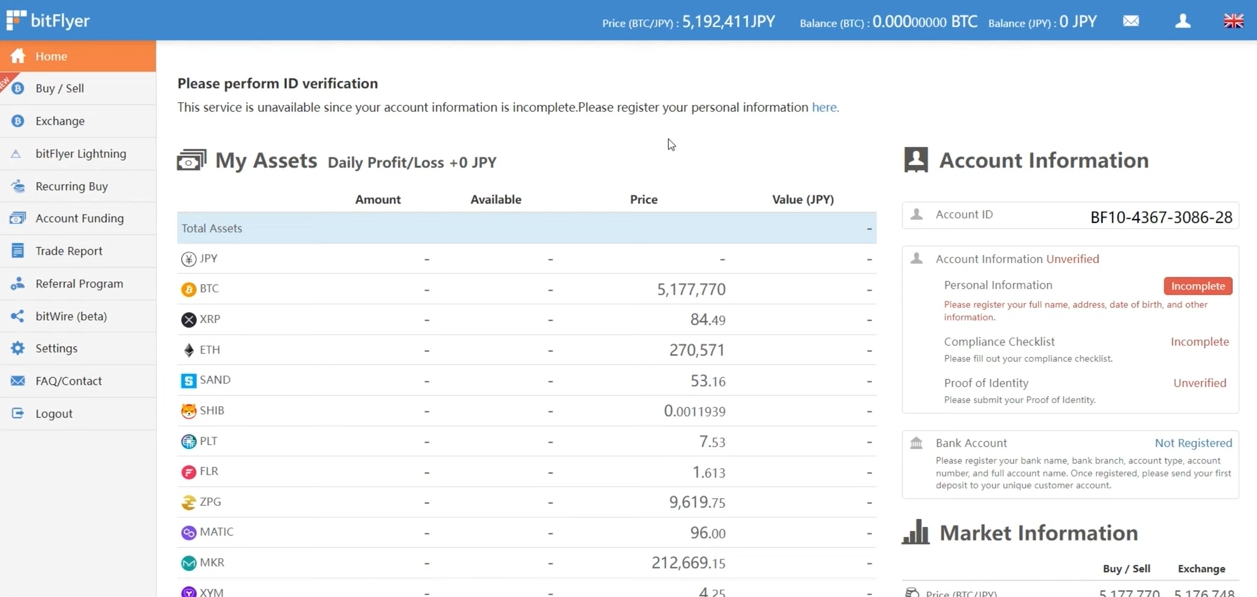Click the Logout arrow icon
Screen dimensions: 1257x597
(18, 413)
